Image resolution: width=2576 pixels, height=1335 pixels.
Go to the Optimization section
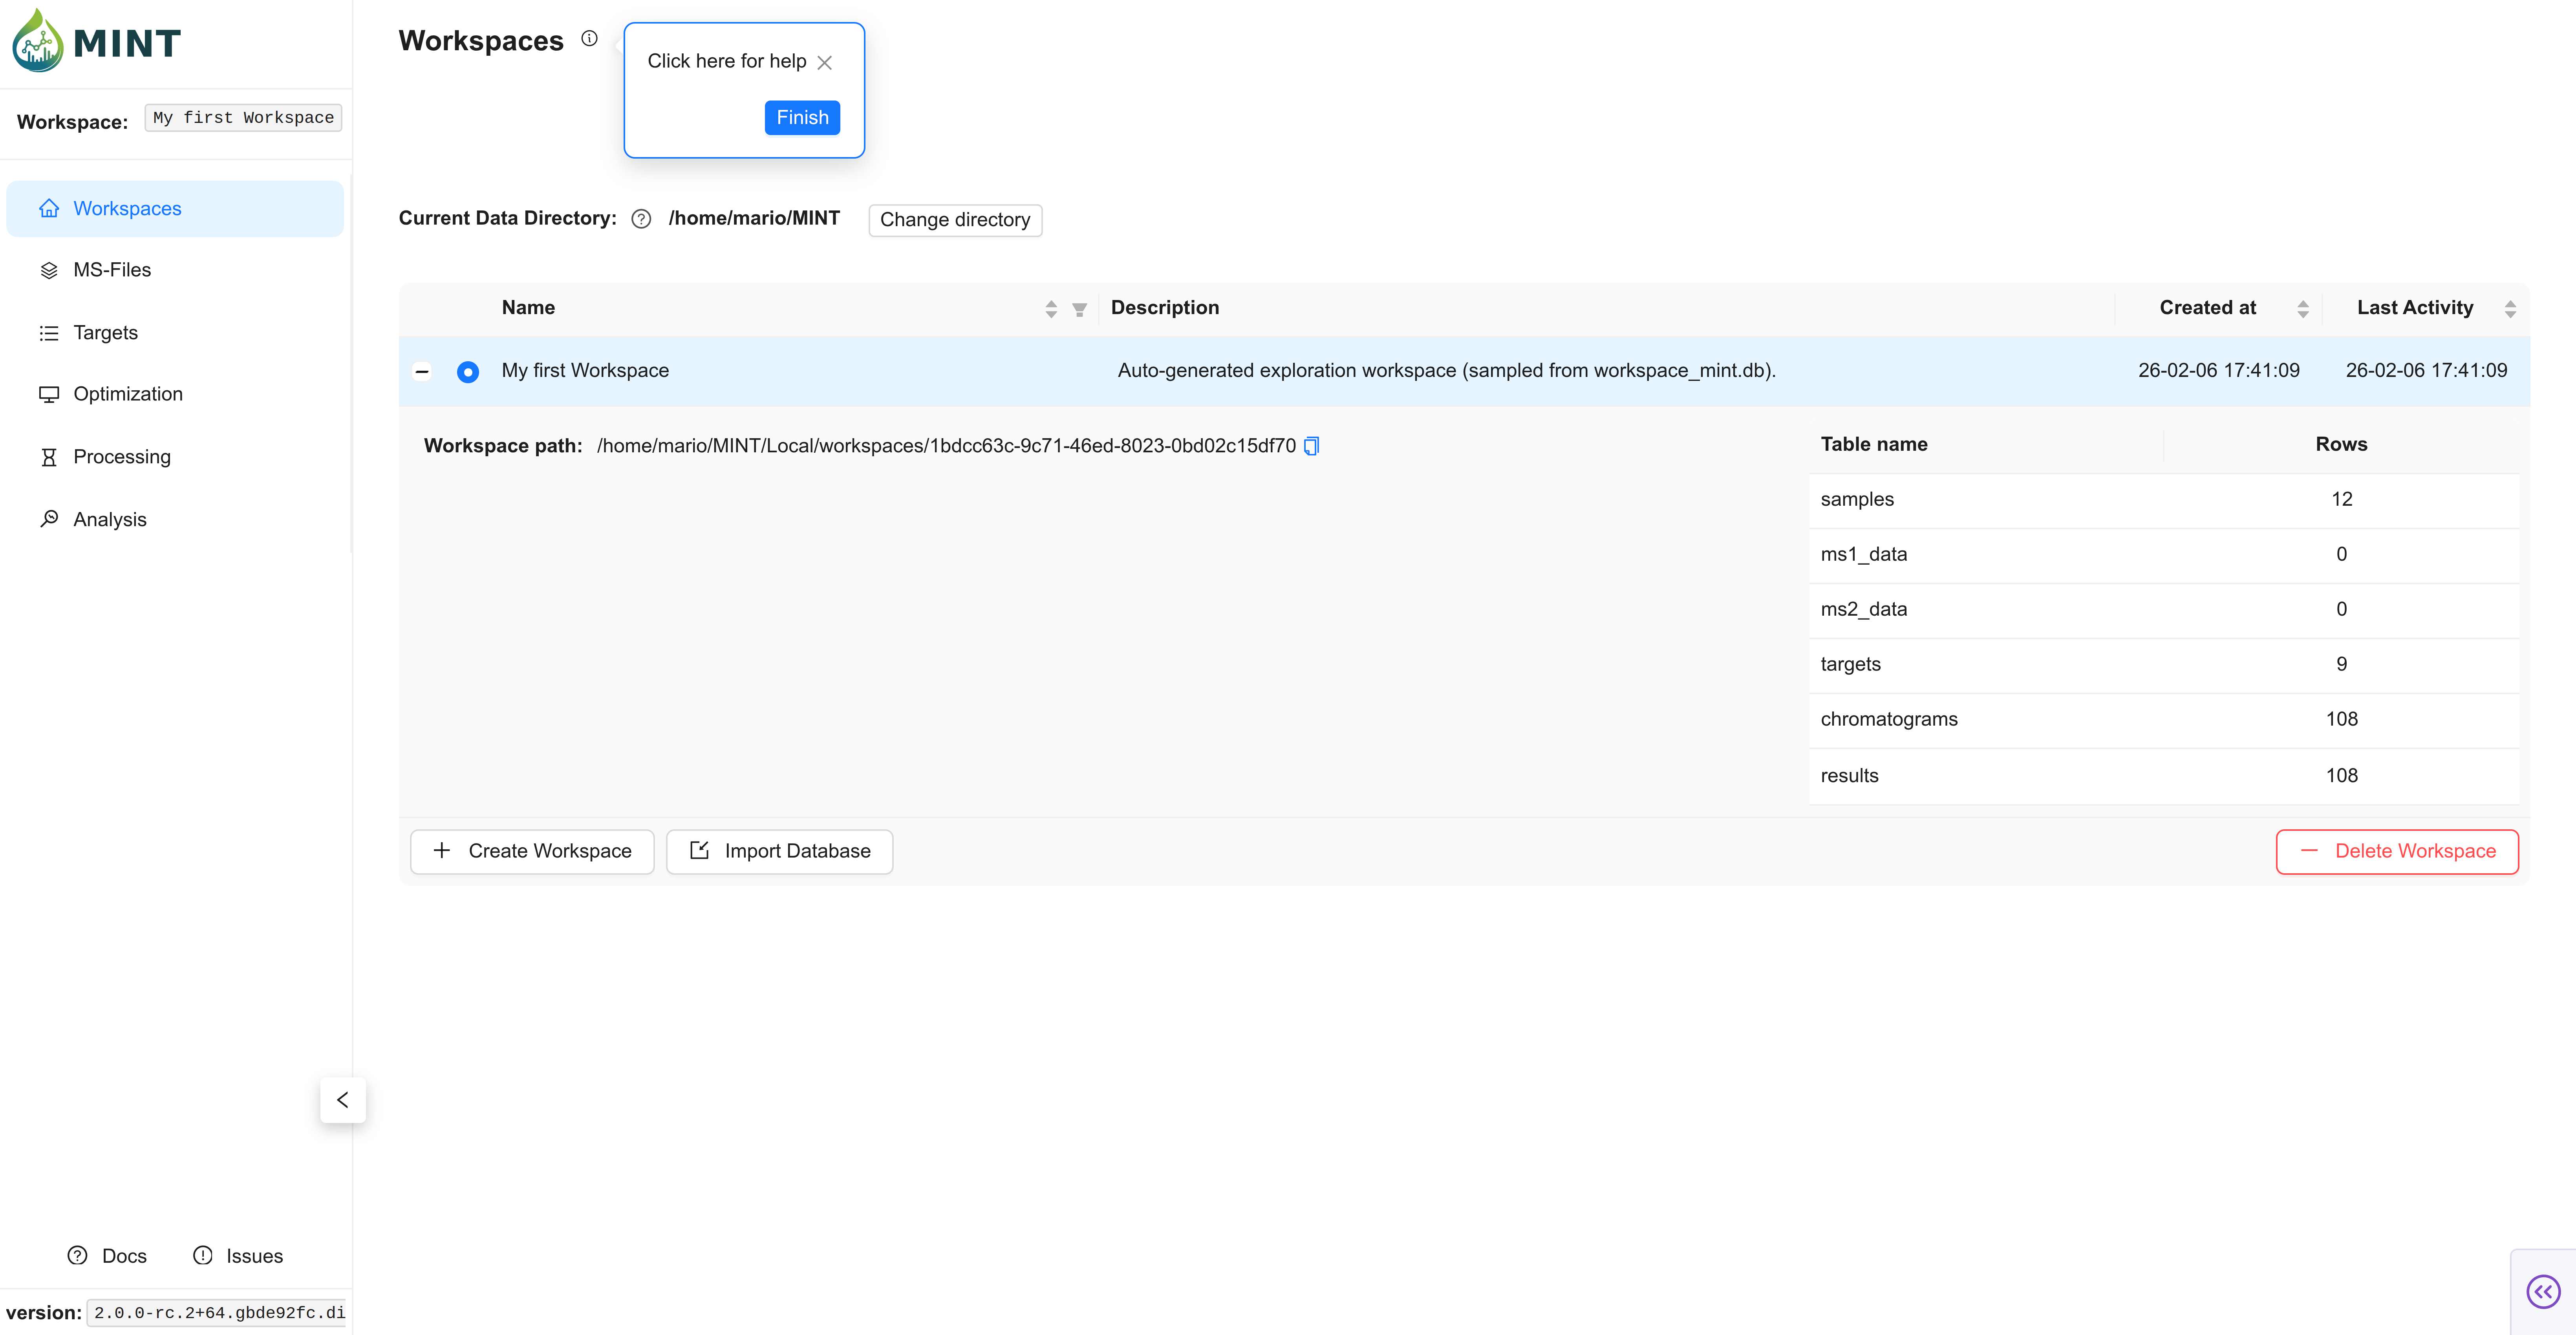128,394
